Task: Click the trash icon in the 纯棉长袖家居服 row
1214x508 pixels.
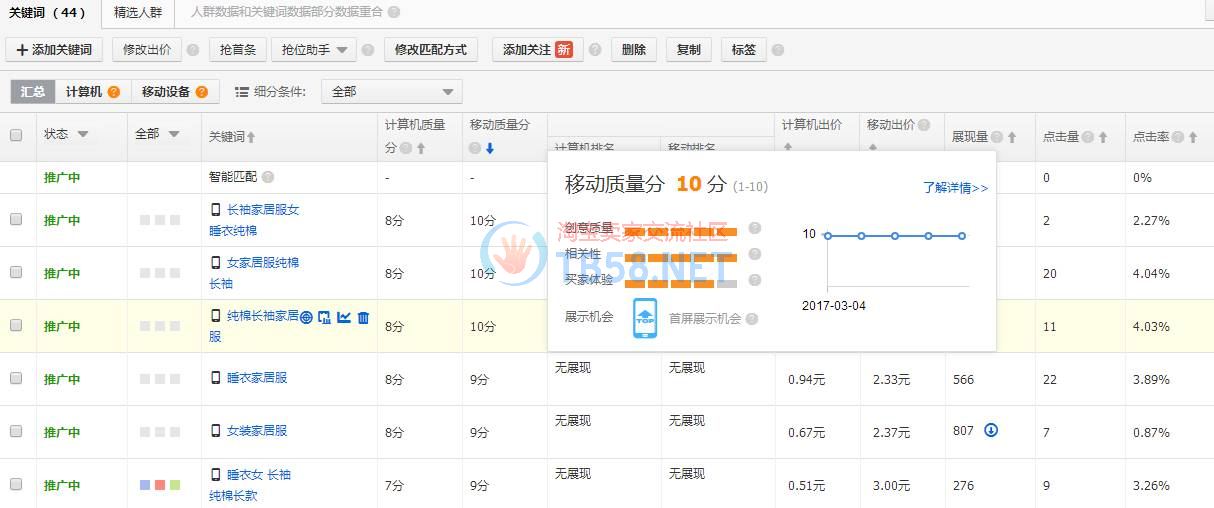Action: click(363, 318)
